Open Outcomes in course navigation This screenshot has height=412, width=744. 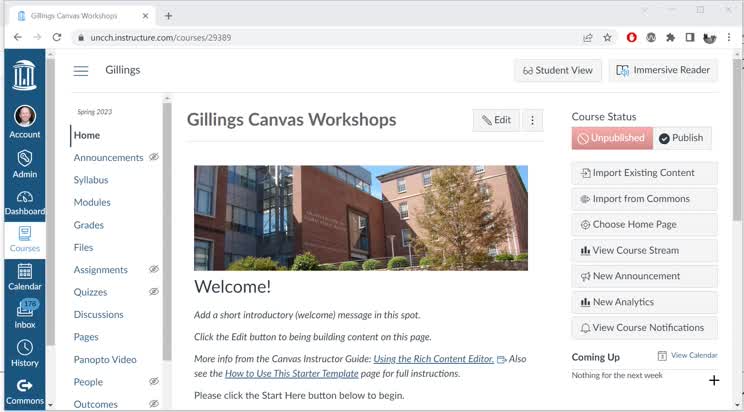coord(95,404)
